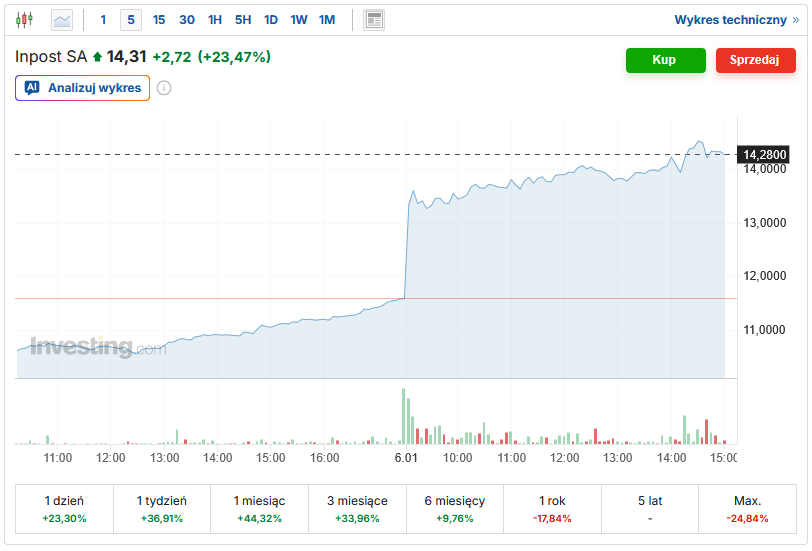Click the AI badge on Analizuj wykres
812x551 pixels.
[32, 88]
